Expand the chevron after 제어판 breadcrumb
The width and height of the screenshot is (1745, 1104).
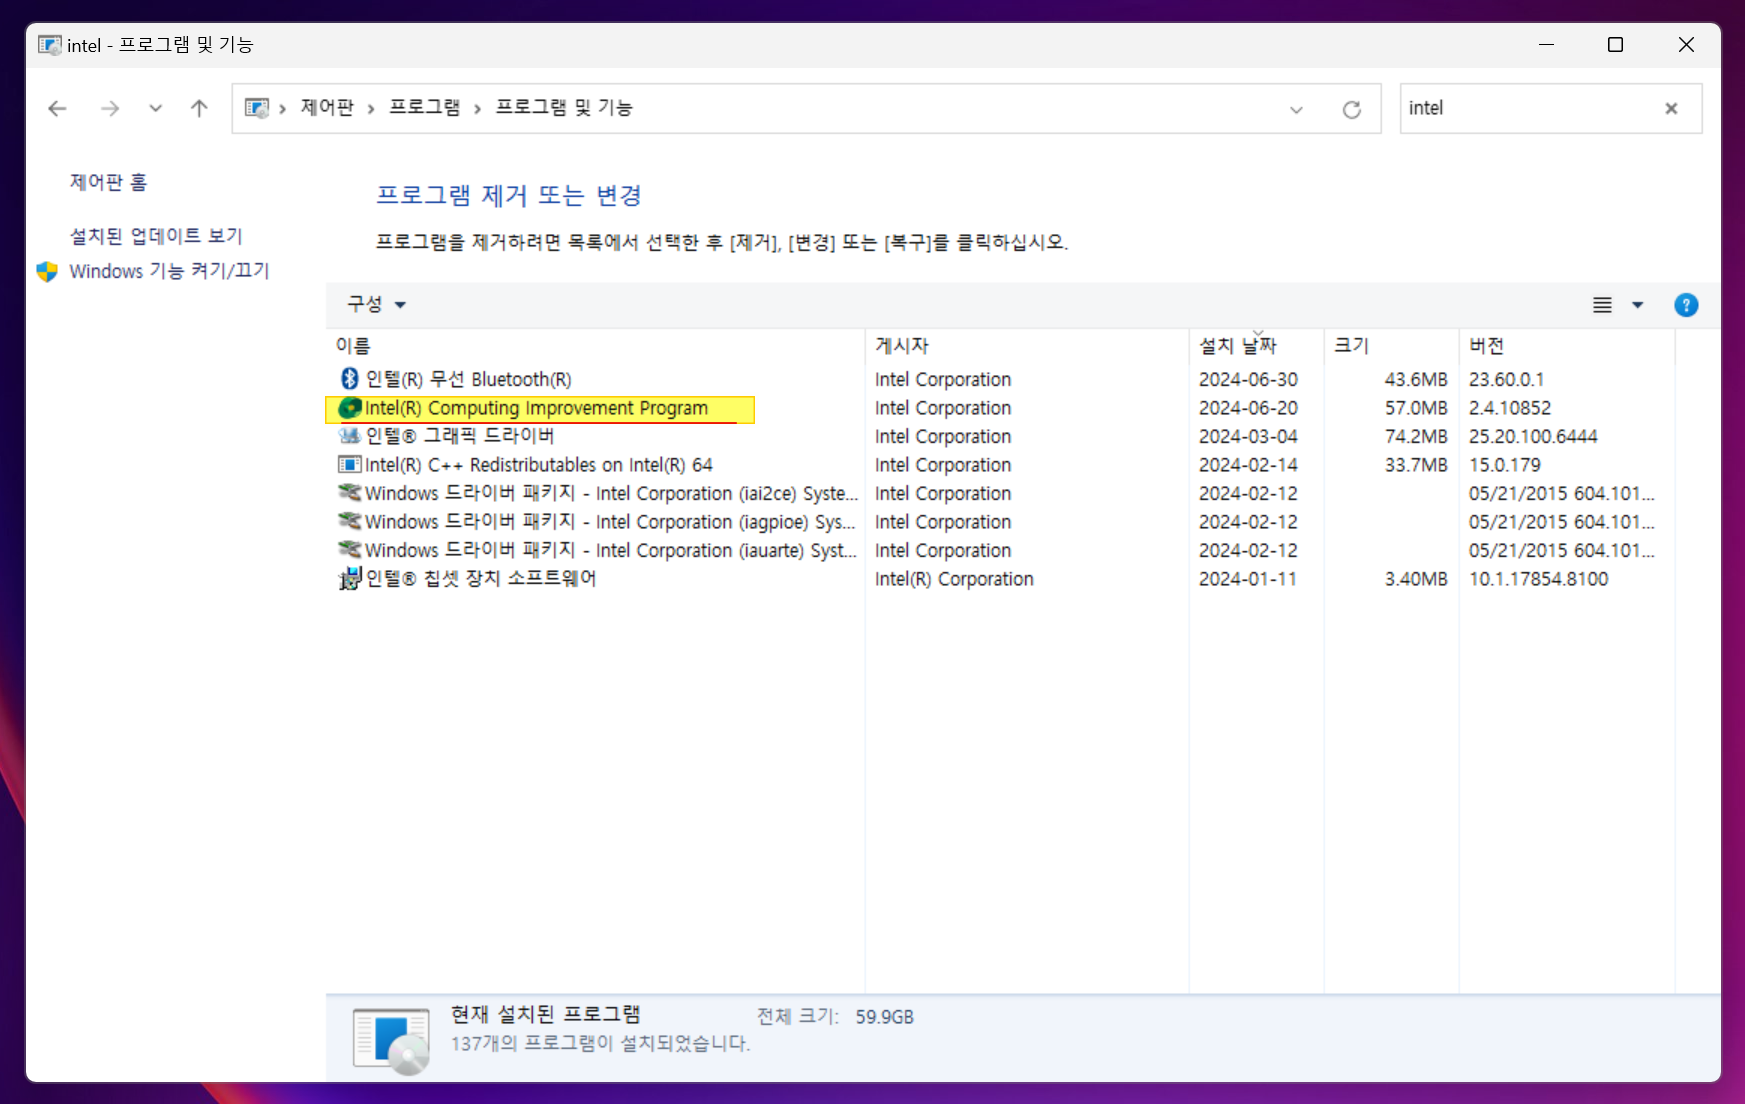[371, 108]
